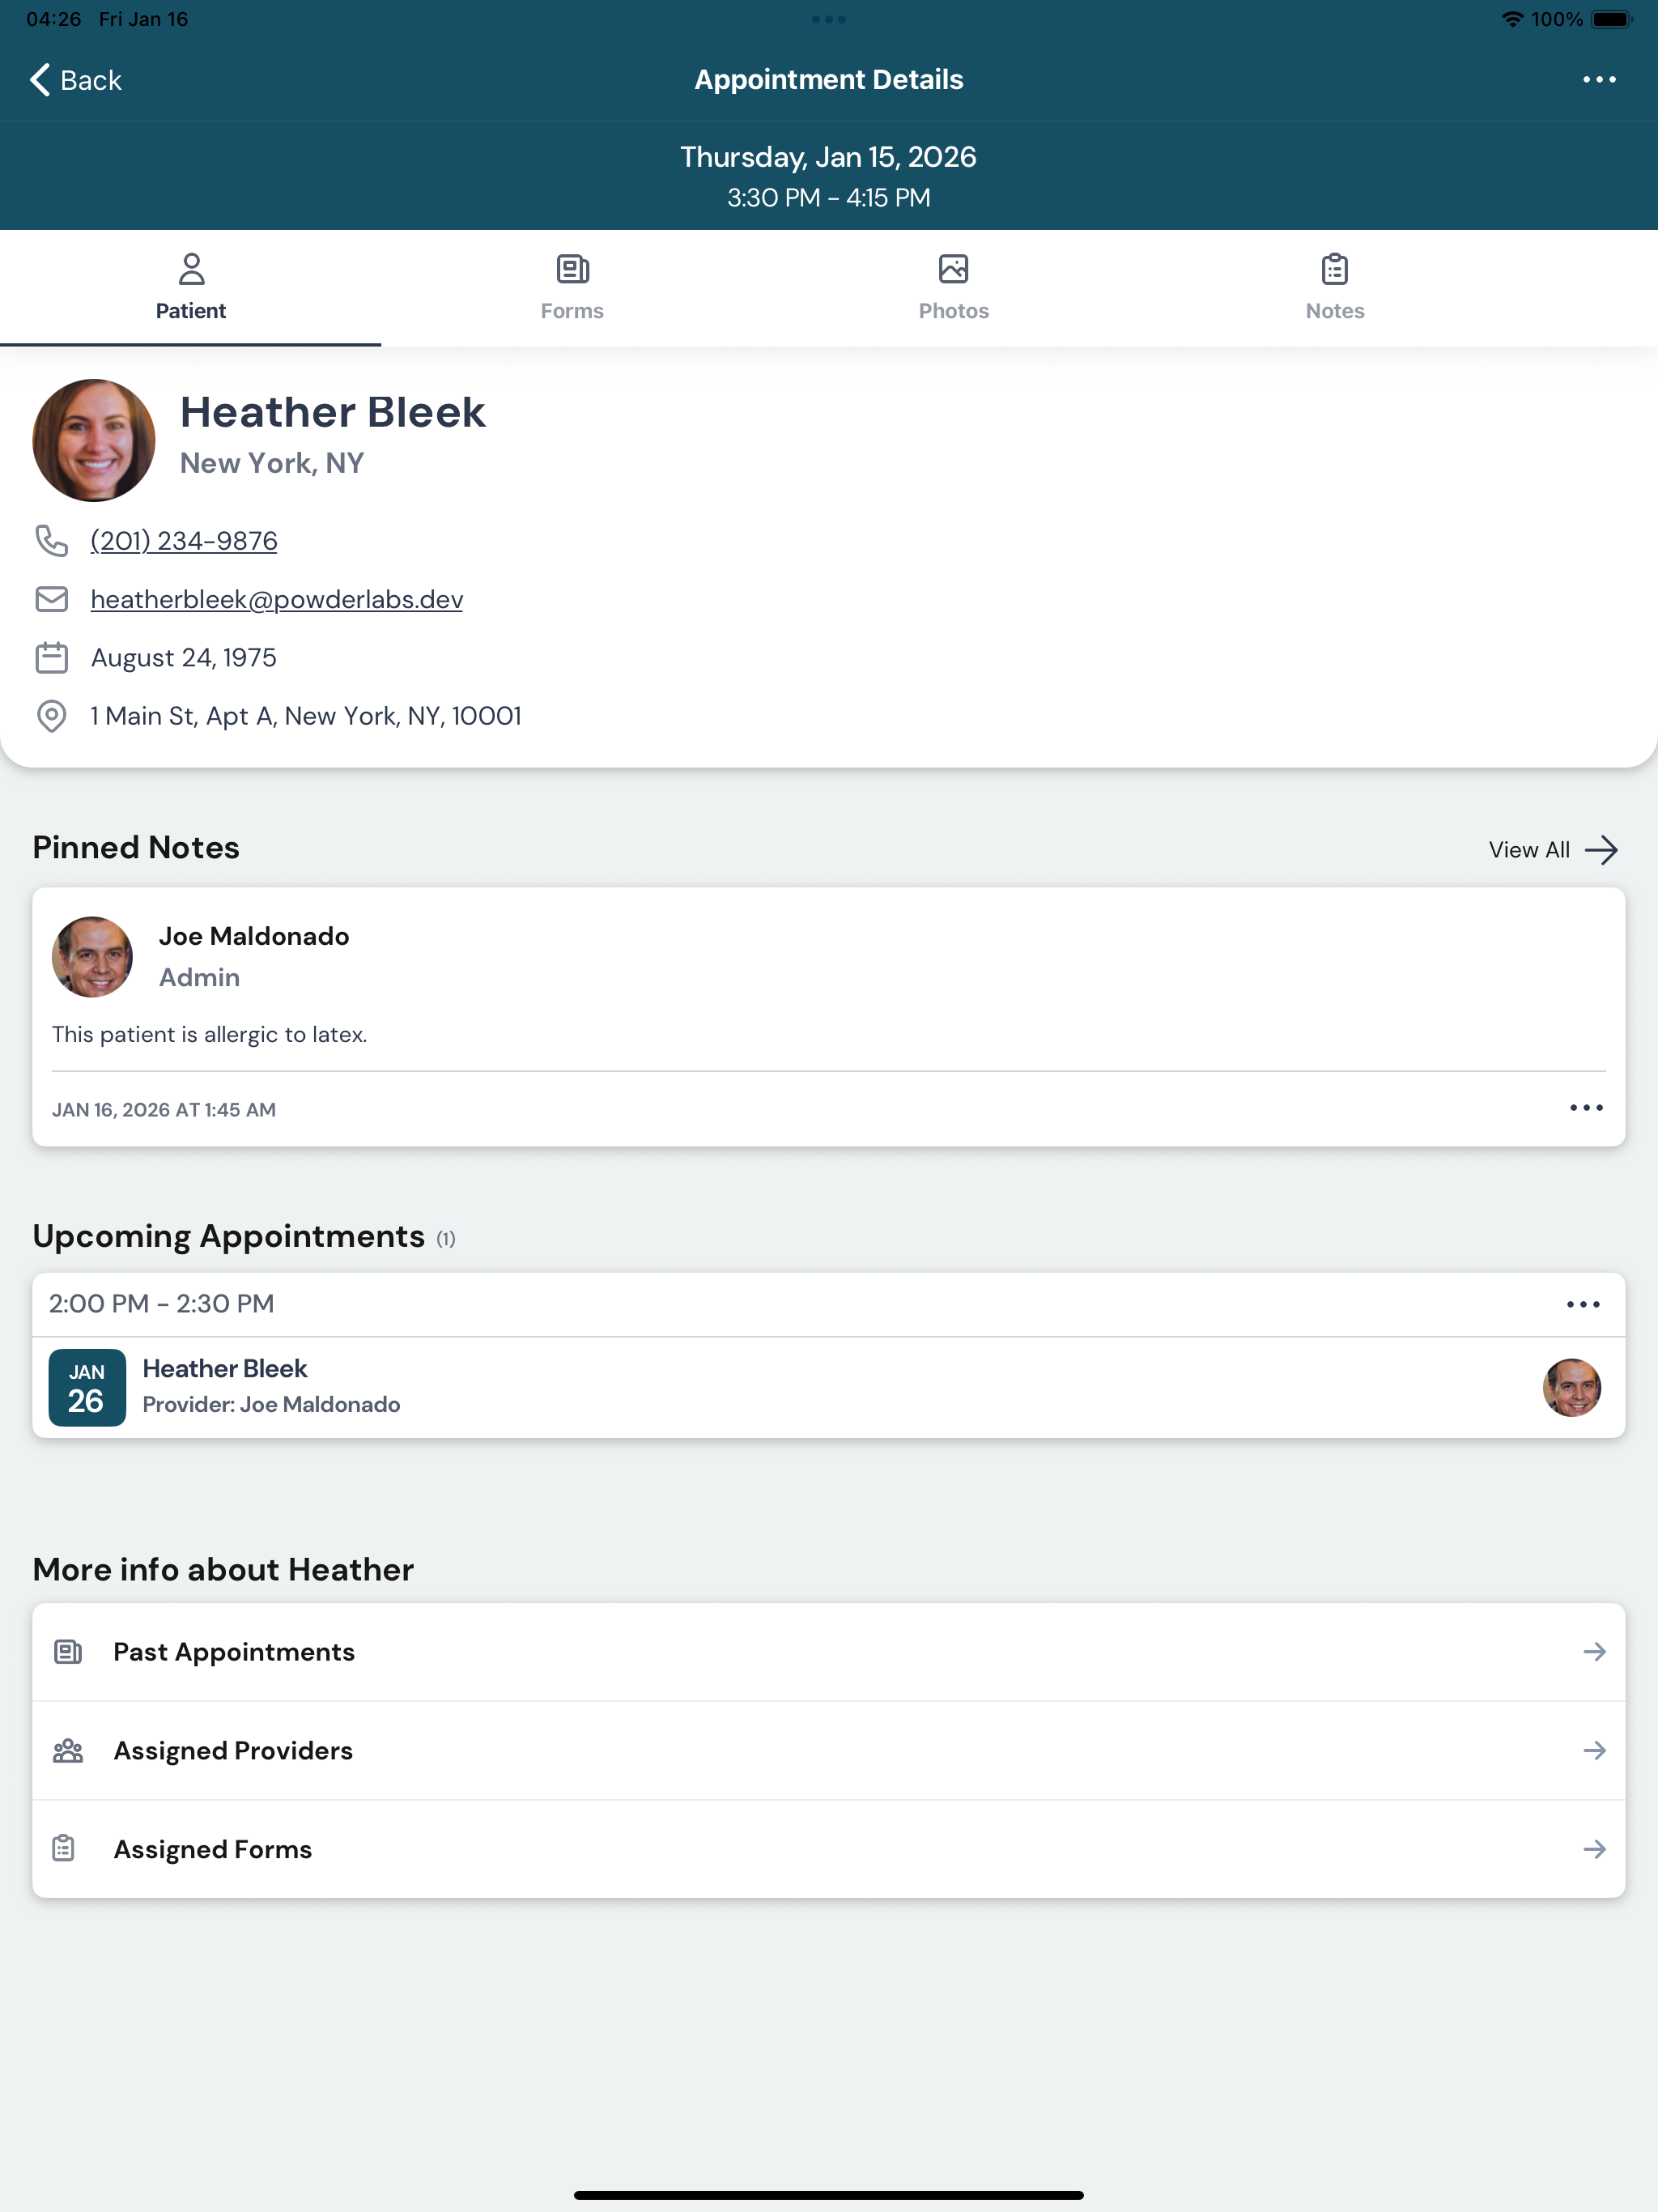Tap the home indicator bar
This screenshot has height=2212, width=1658.
pos(829,2195)
